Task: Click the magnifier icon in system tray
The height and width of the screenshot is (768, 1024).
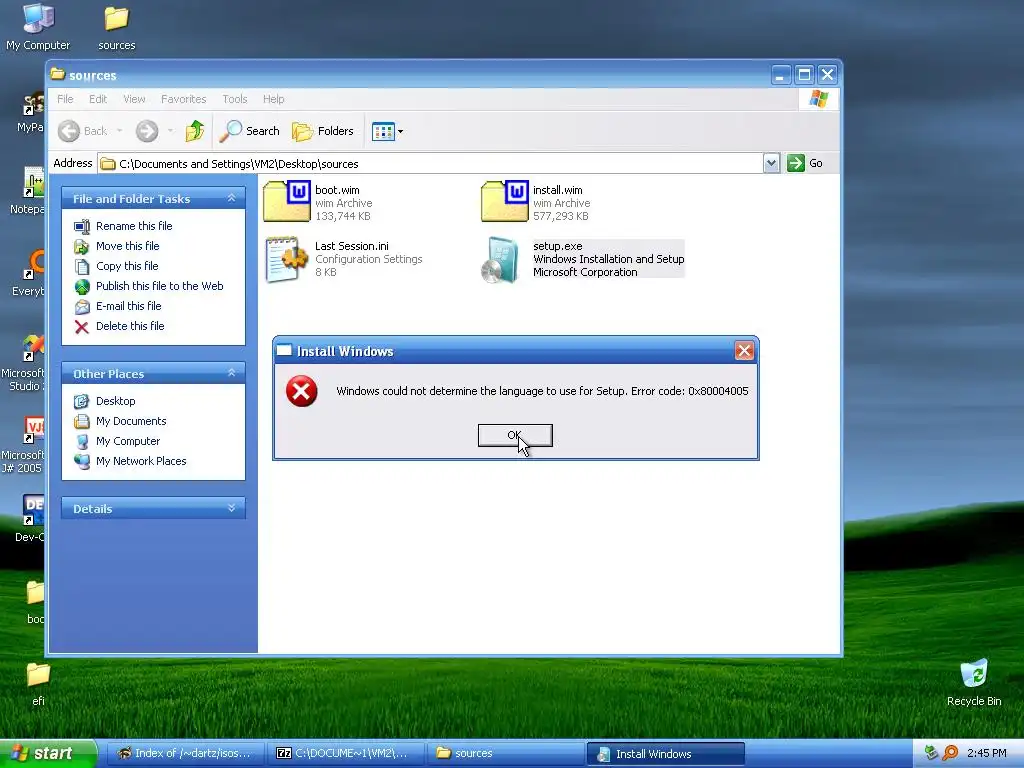Action: pos(950,753)
